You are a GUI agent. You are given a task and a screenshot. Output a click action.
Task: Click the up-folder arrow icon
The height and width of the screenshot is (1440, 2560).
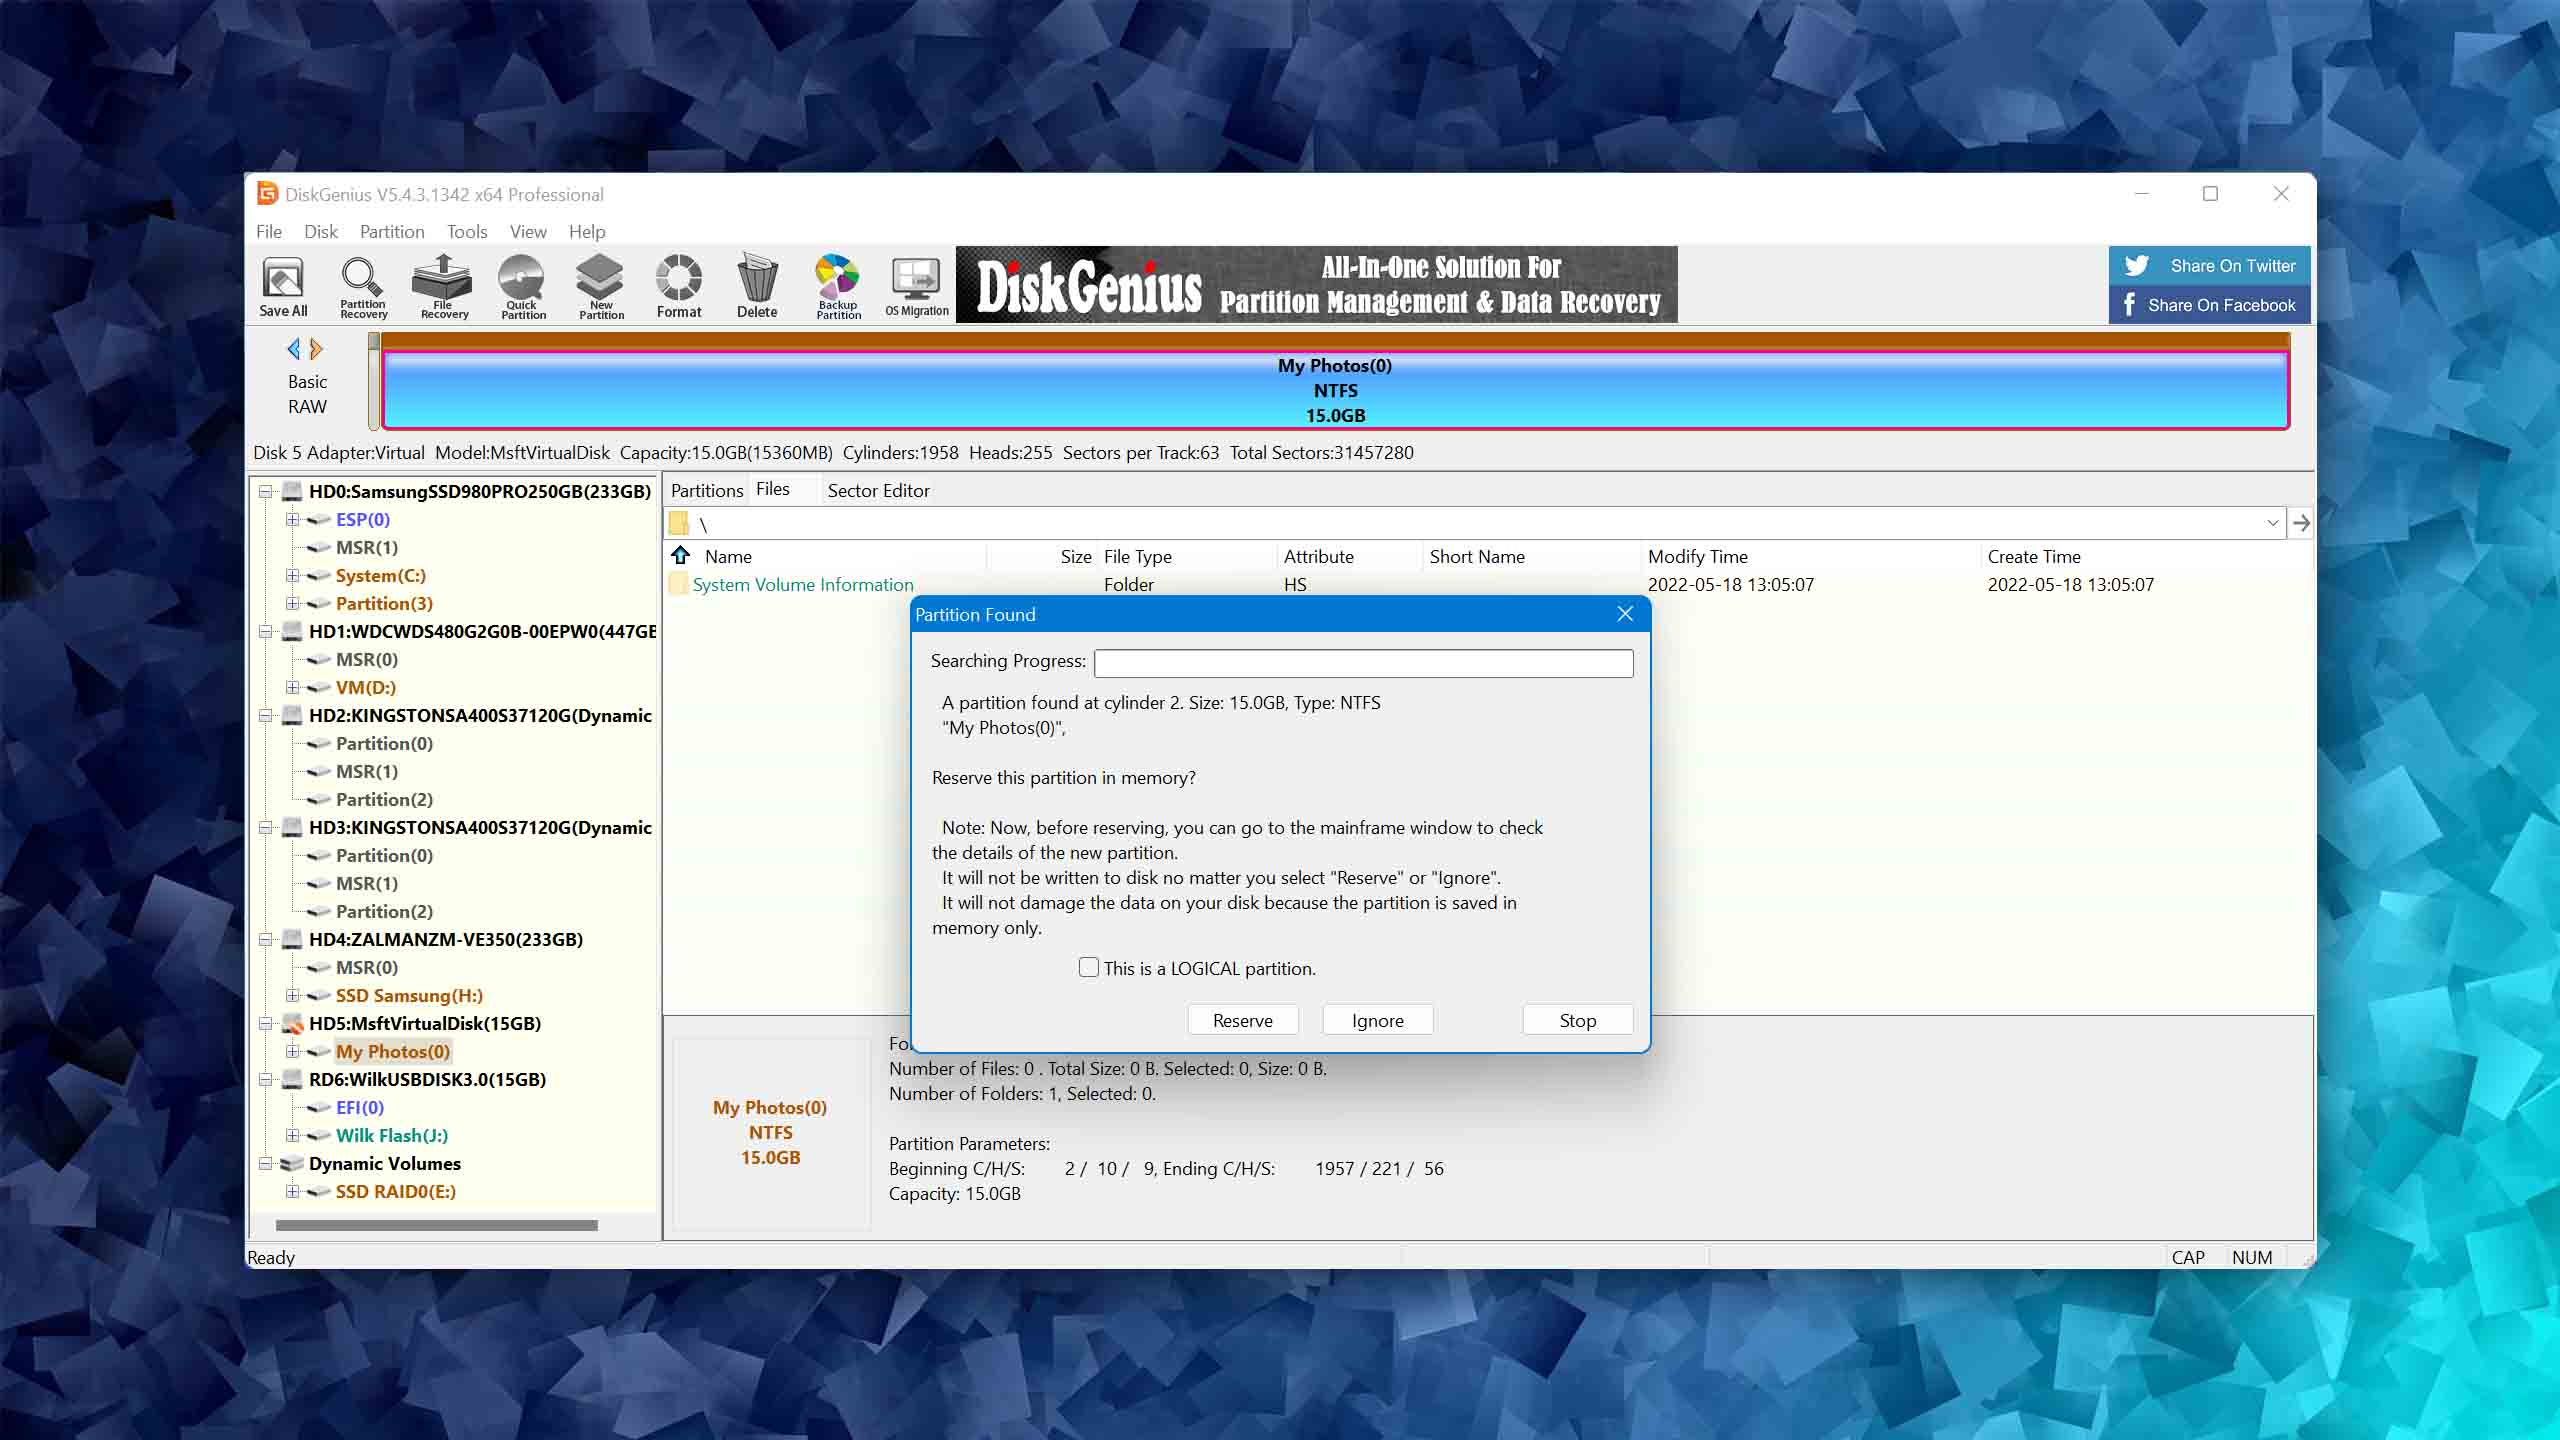point(681,556)
